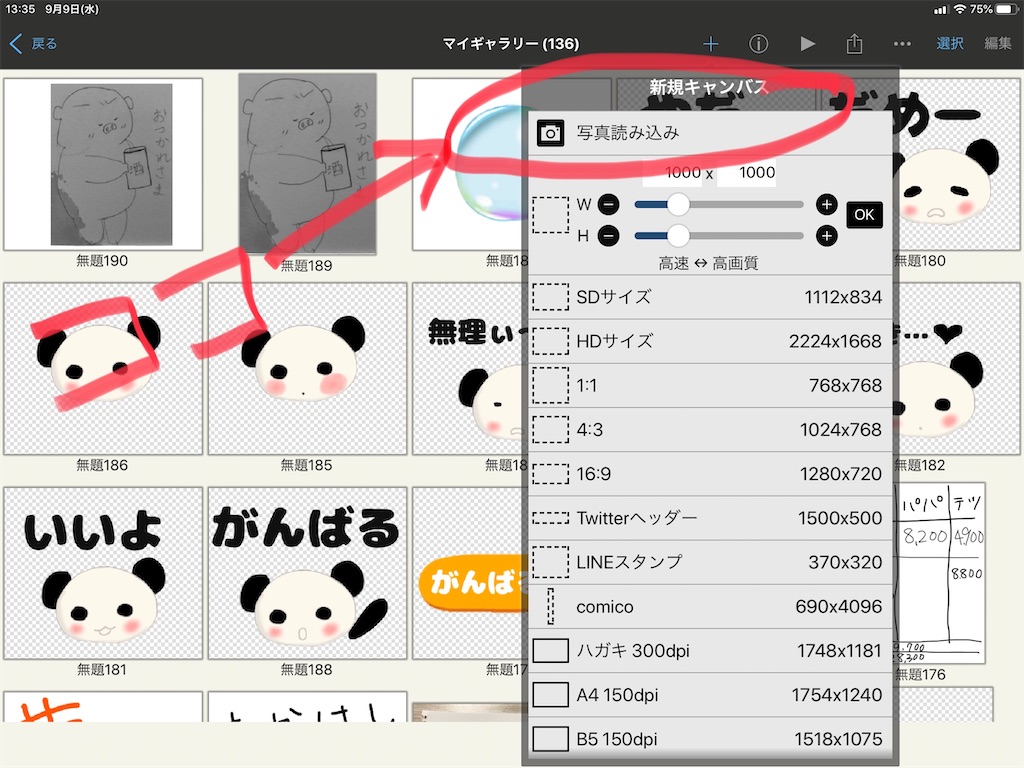Open panda artwork 無題185

pos(308,369)
